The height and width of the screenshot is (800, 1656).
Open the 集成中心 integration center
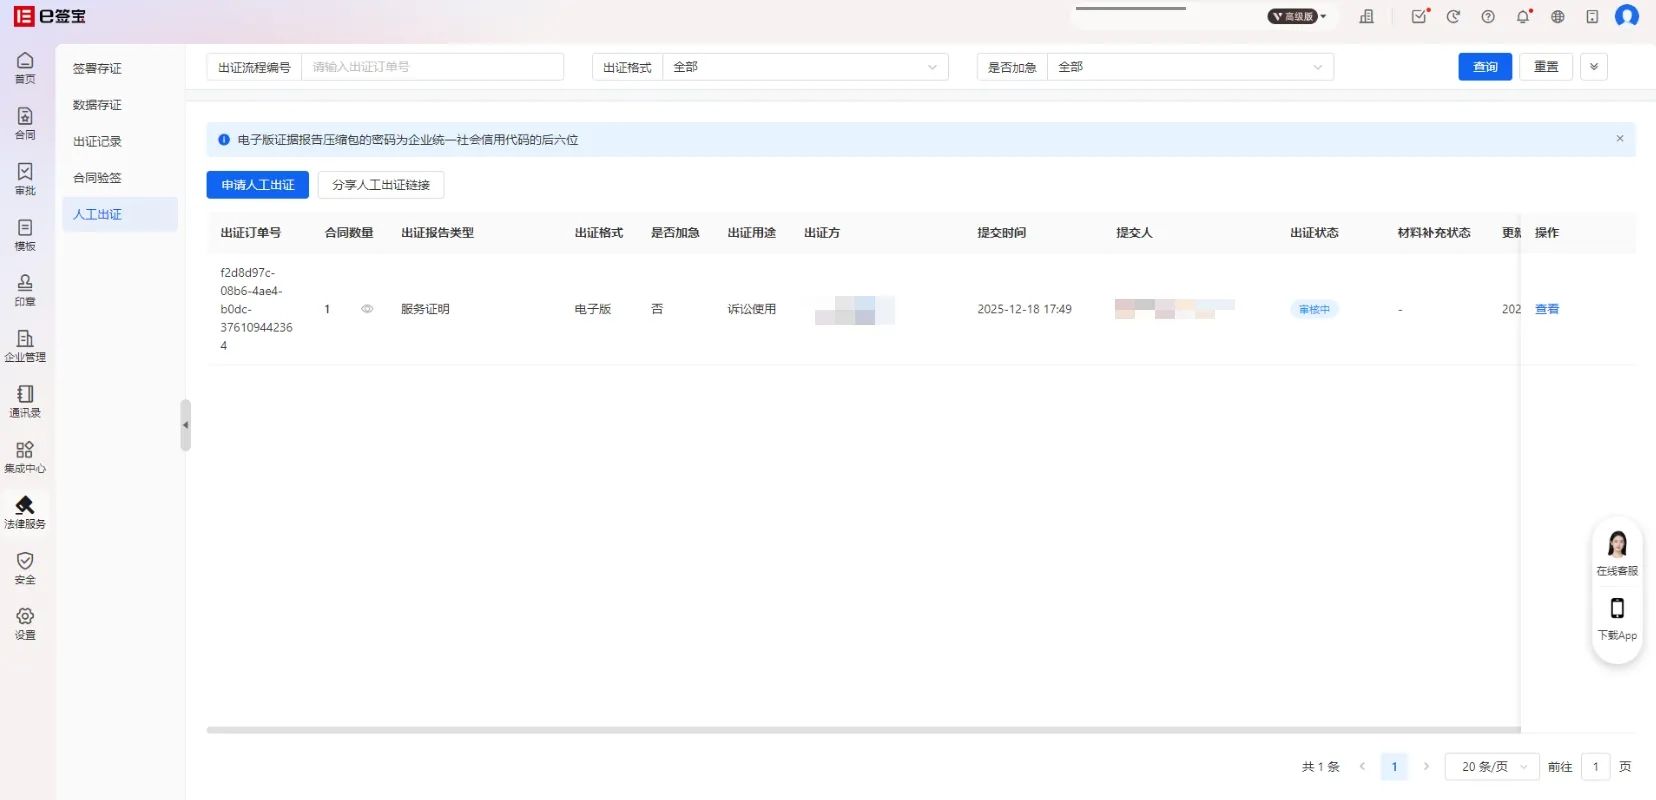tap(25, 457)
